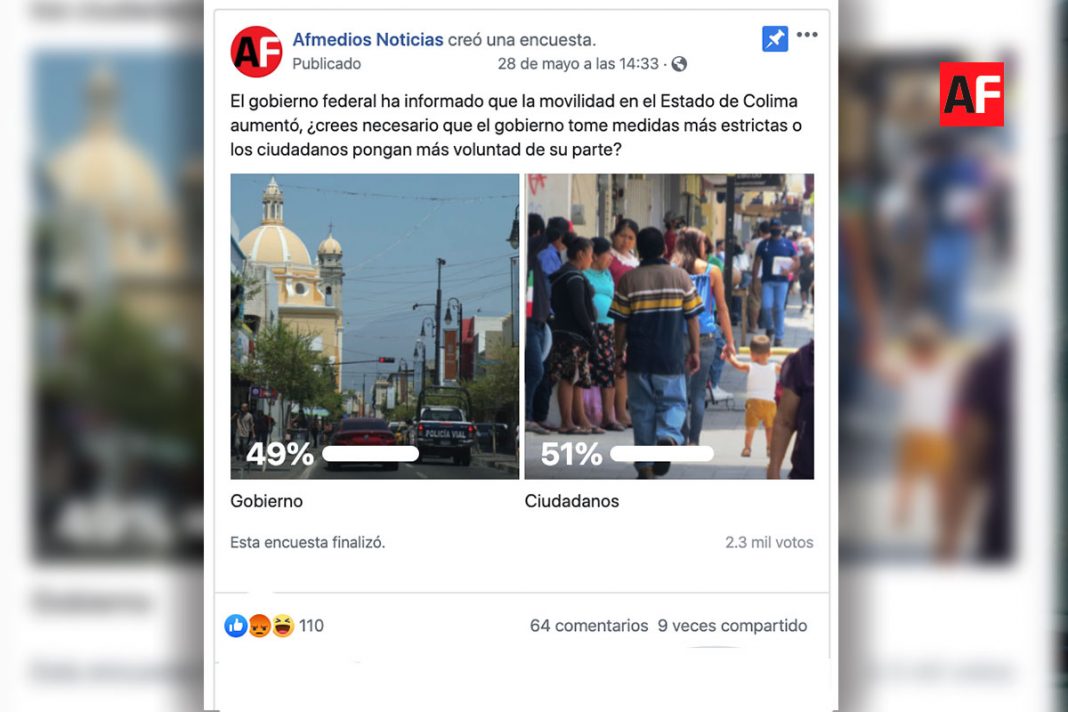Click the laughing face reaction icon
The image size is (1068, 712).
click(283, 625)
